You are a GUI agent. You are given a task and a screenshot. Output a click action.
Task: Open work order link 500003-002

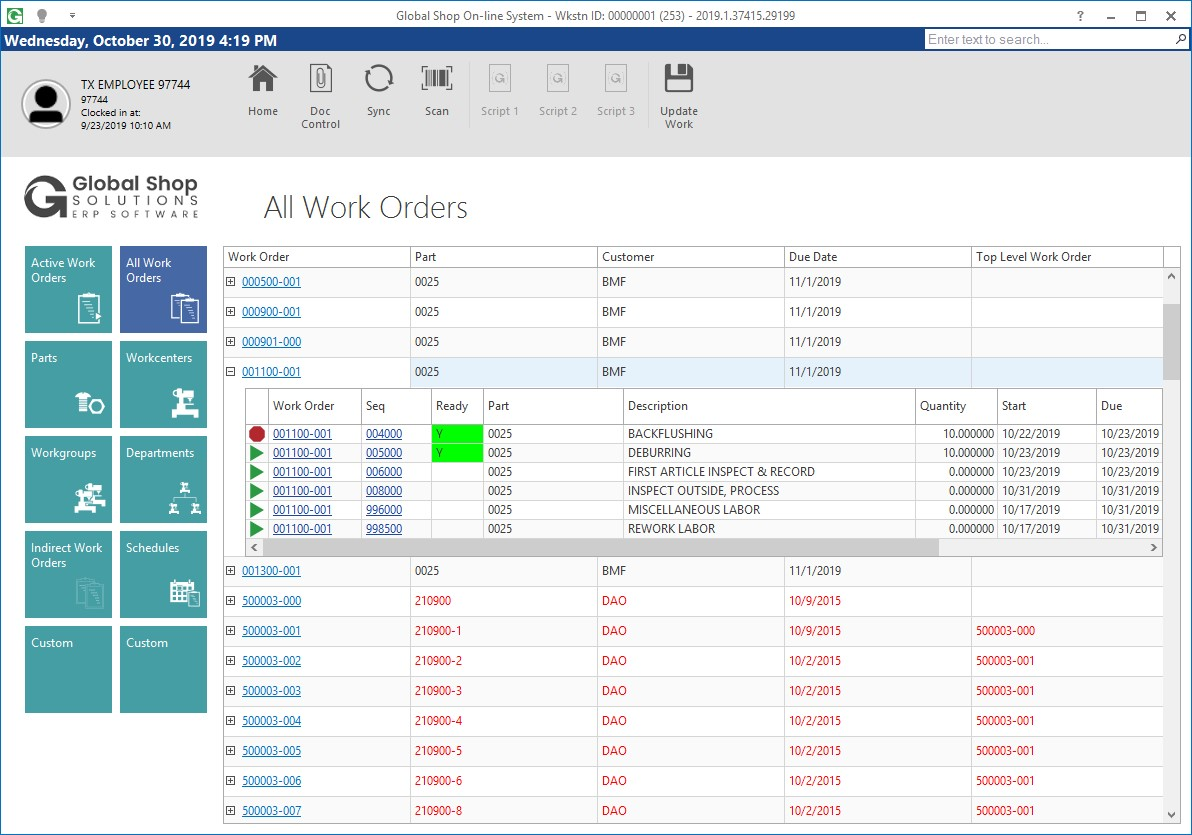tap(271, 661)
